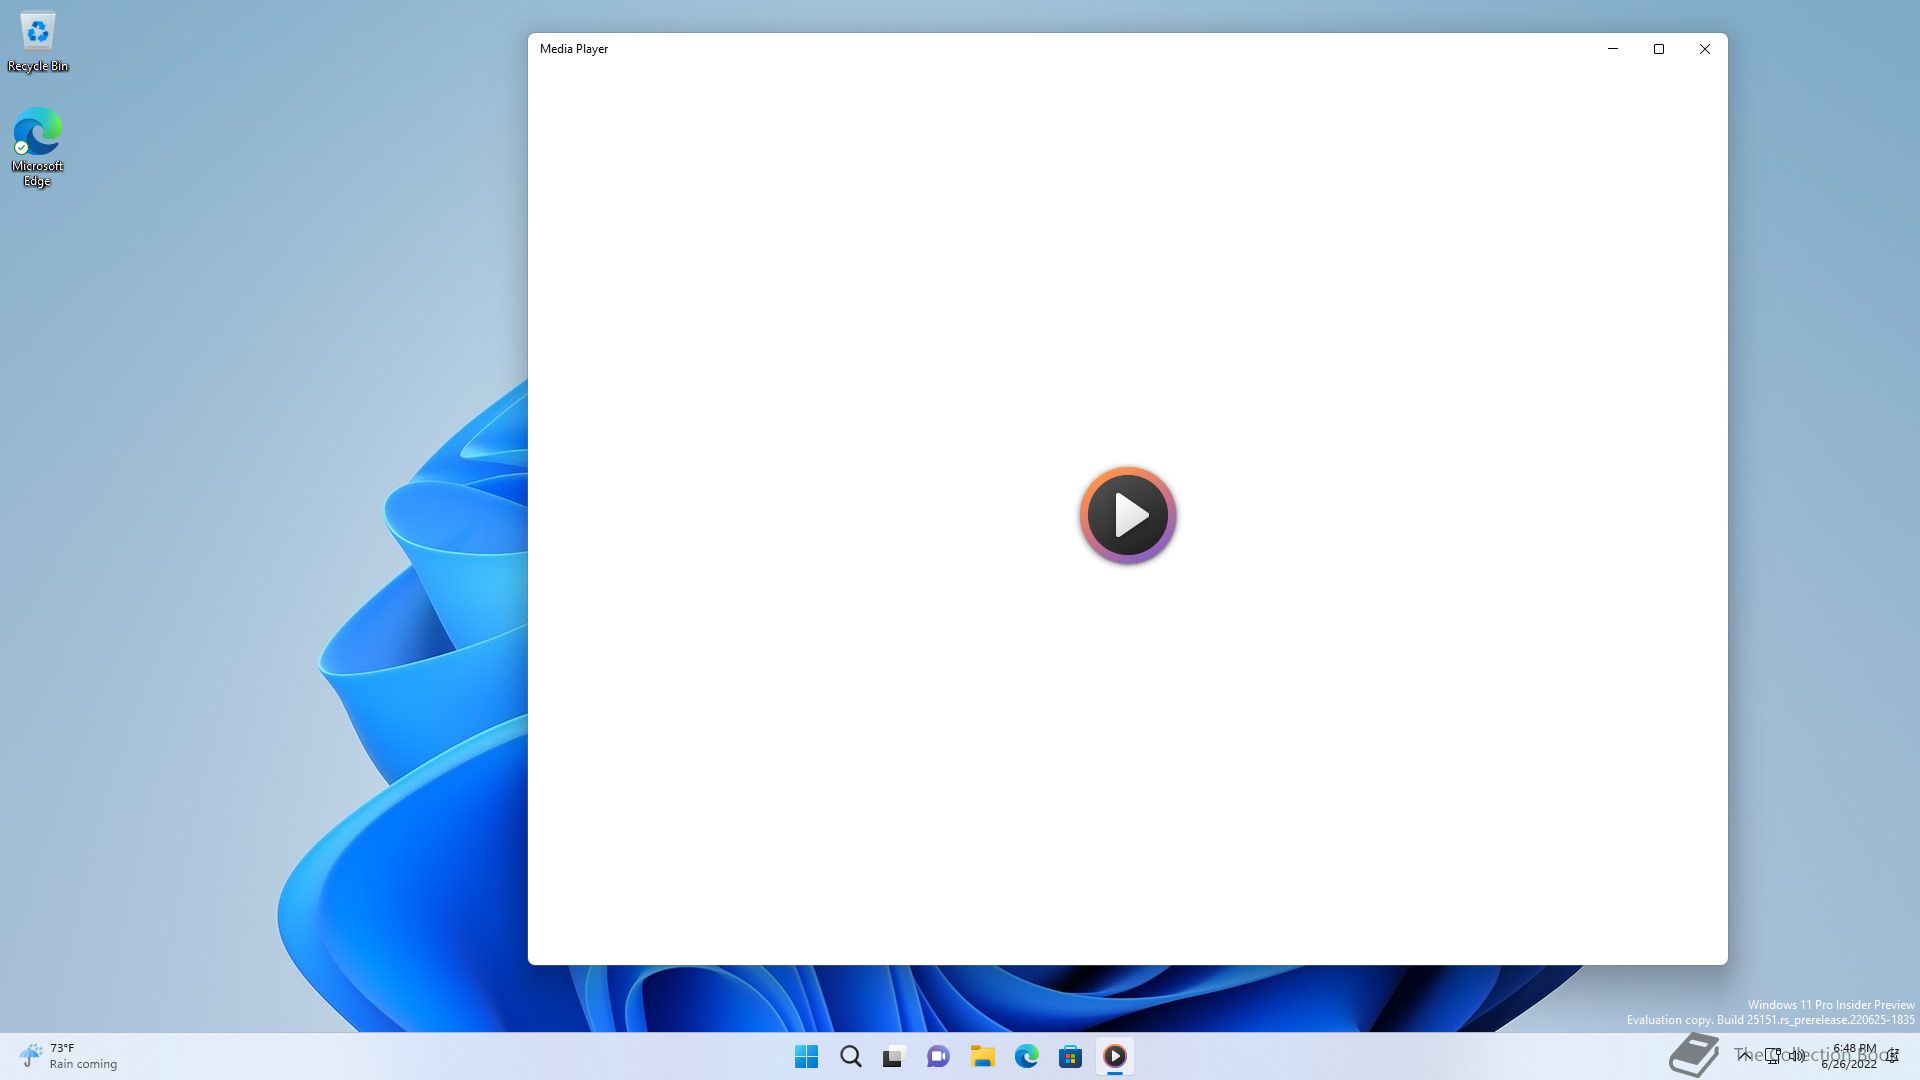This screenshot has height=1080, width=1920.
Task: Maximize the Media Player window
Action: [x=1659, y=49]
